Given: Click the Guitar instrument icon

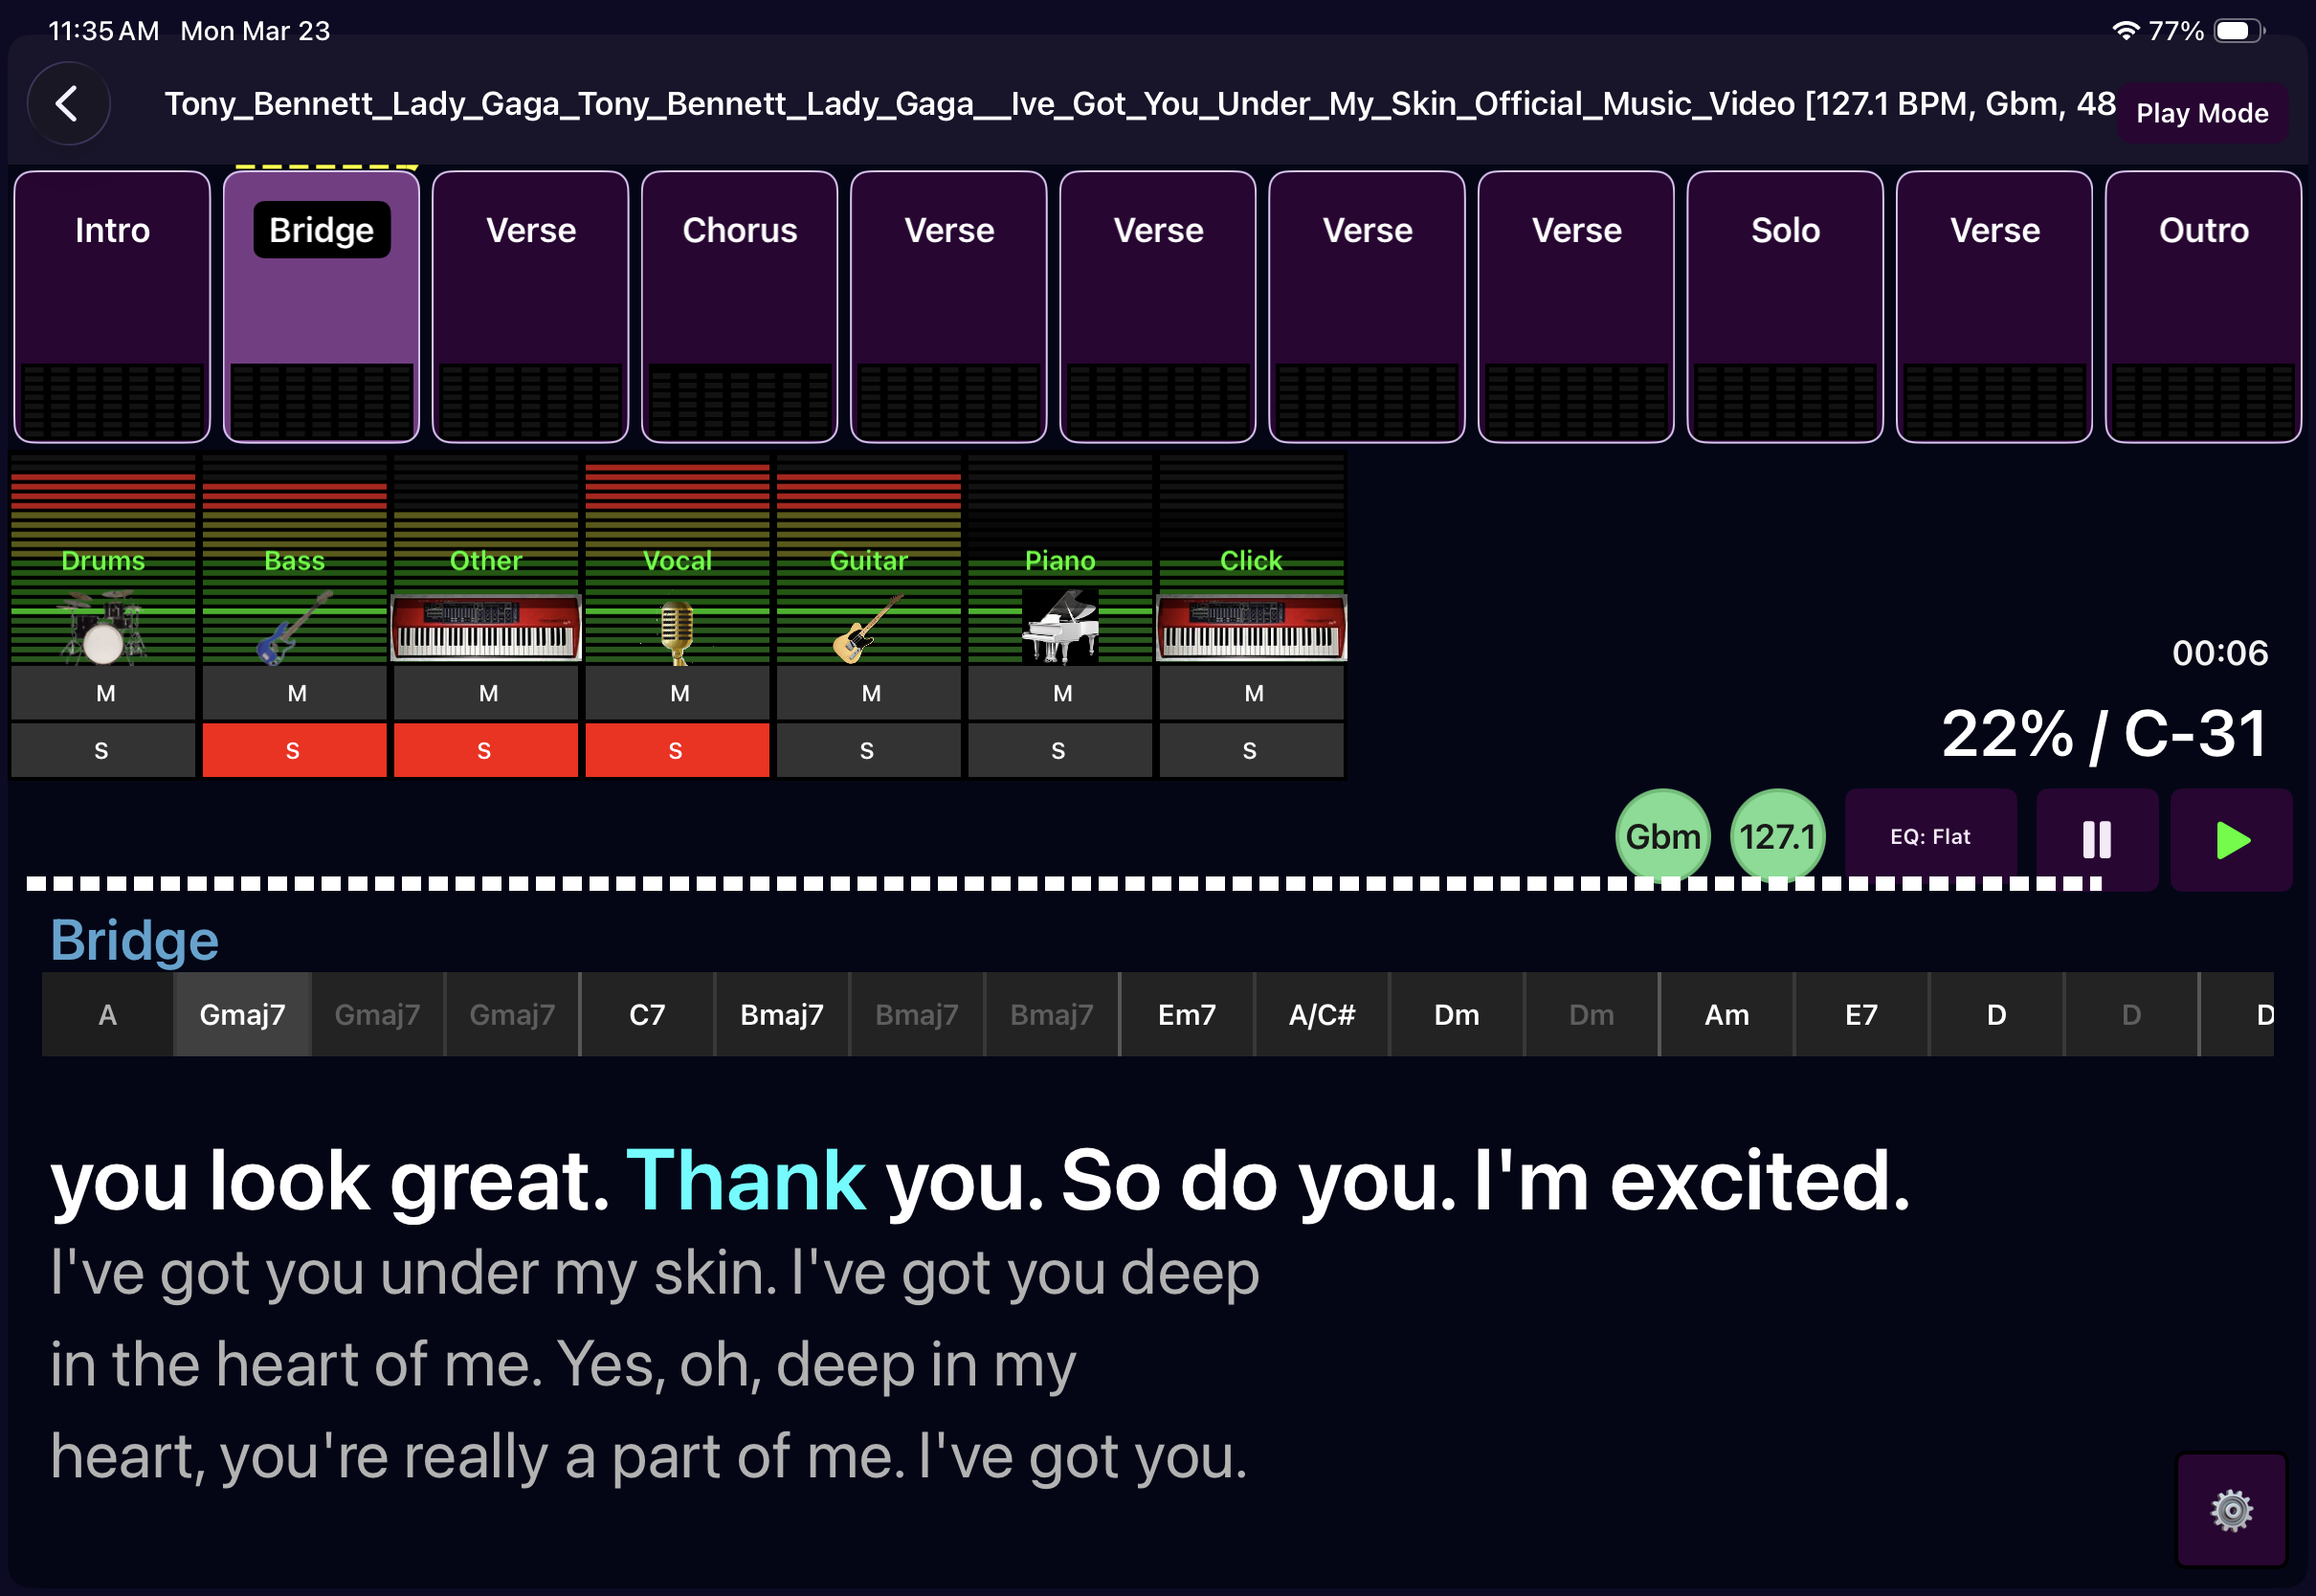Looking at the screenshot, I should tap(868, 628).
